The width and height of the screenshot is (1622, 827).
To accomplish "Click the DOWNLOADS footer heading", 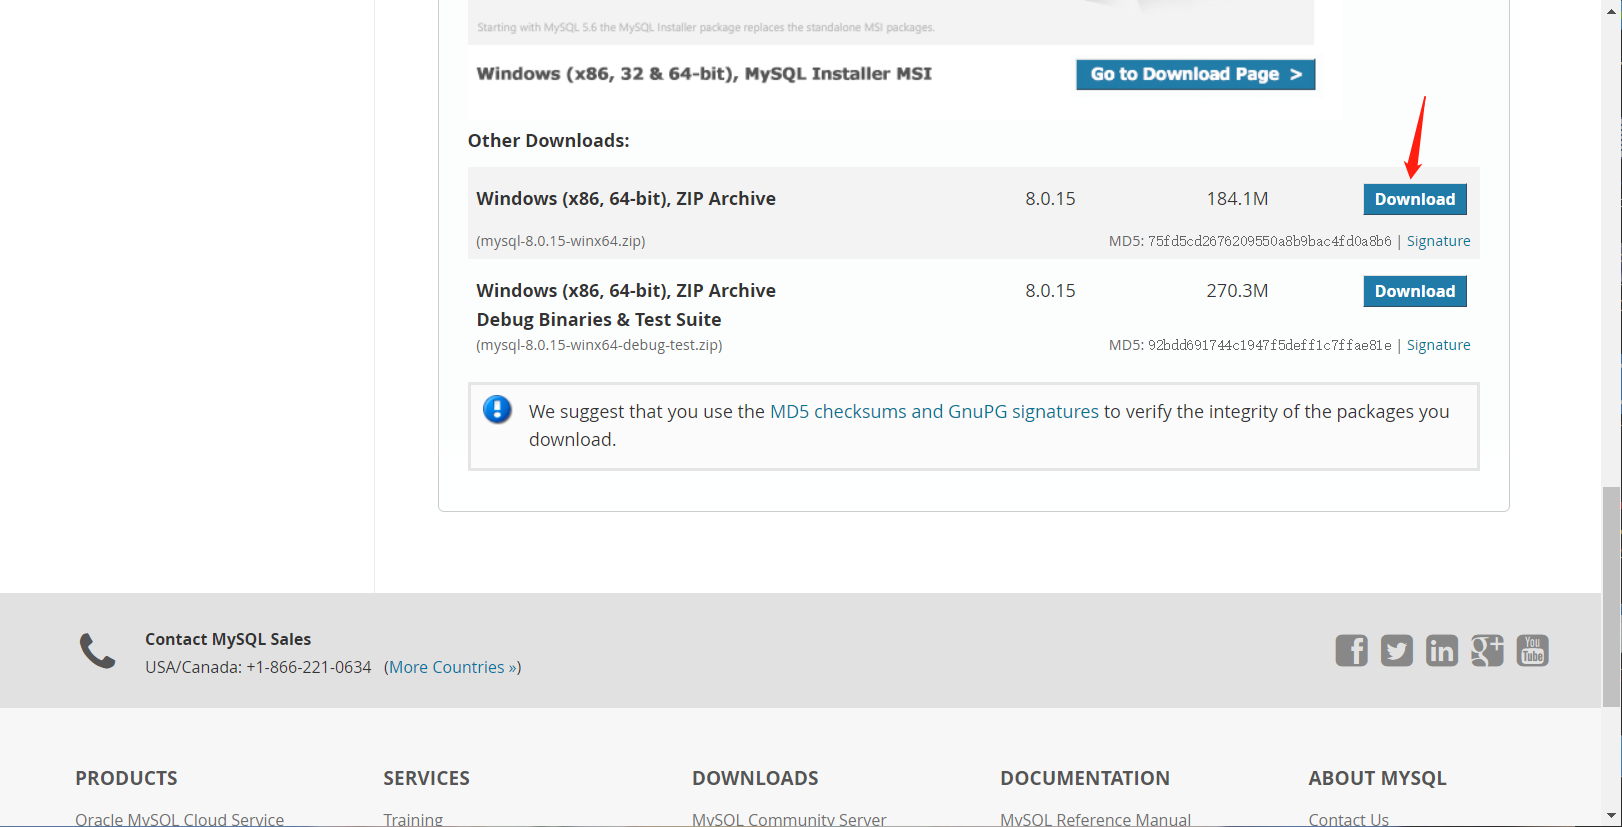I will 755,778.
